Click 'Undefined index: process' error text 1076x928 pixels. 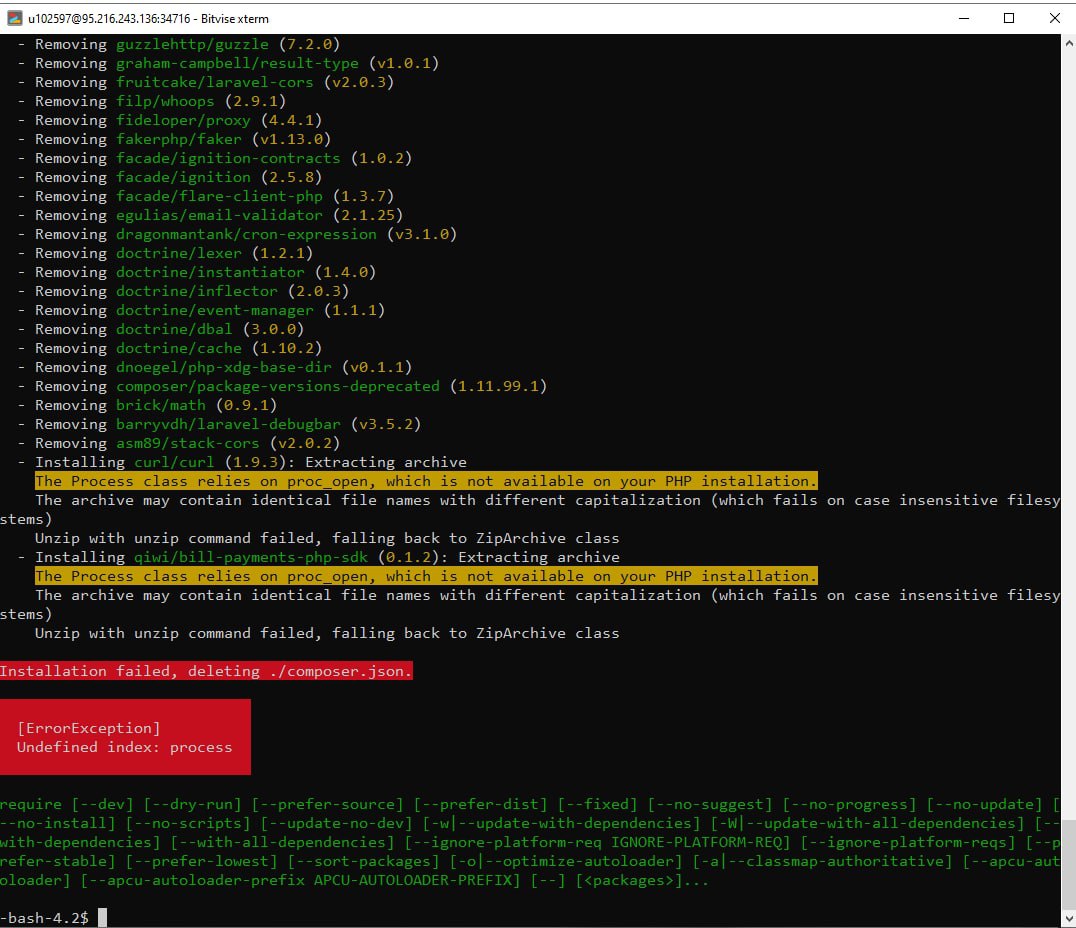tap(125, 747)
